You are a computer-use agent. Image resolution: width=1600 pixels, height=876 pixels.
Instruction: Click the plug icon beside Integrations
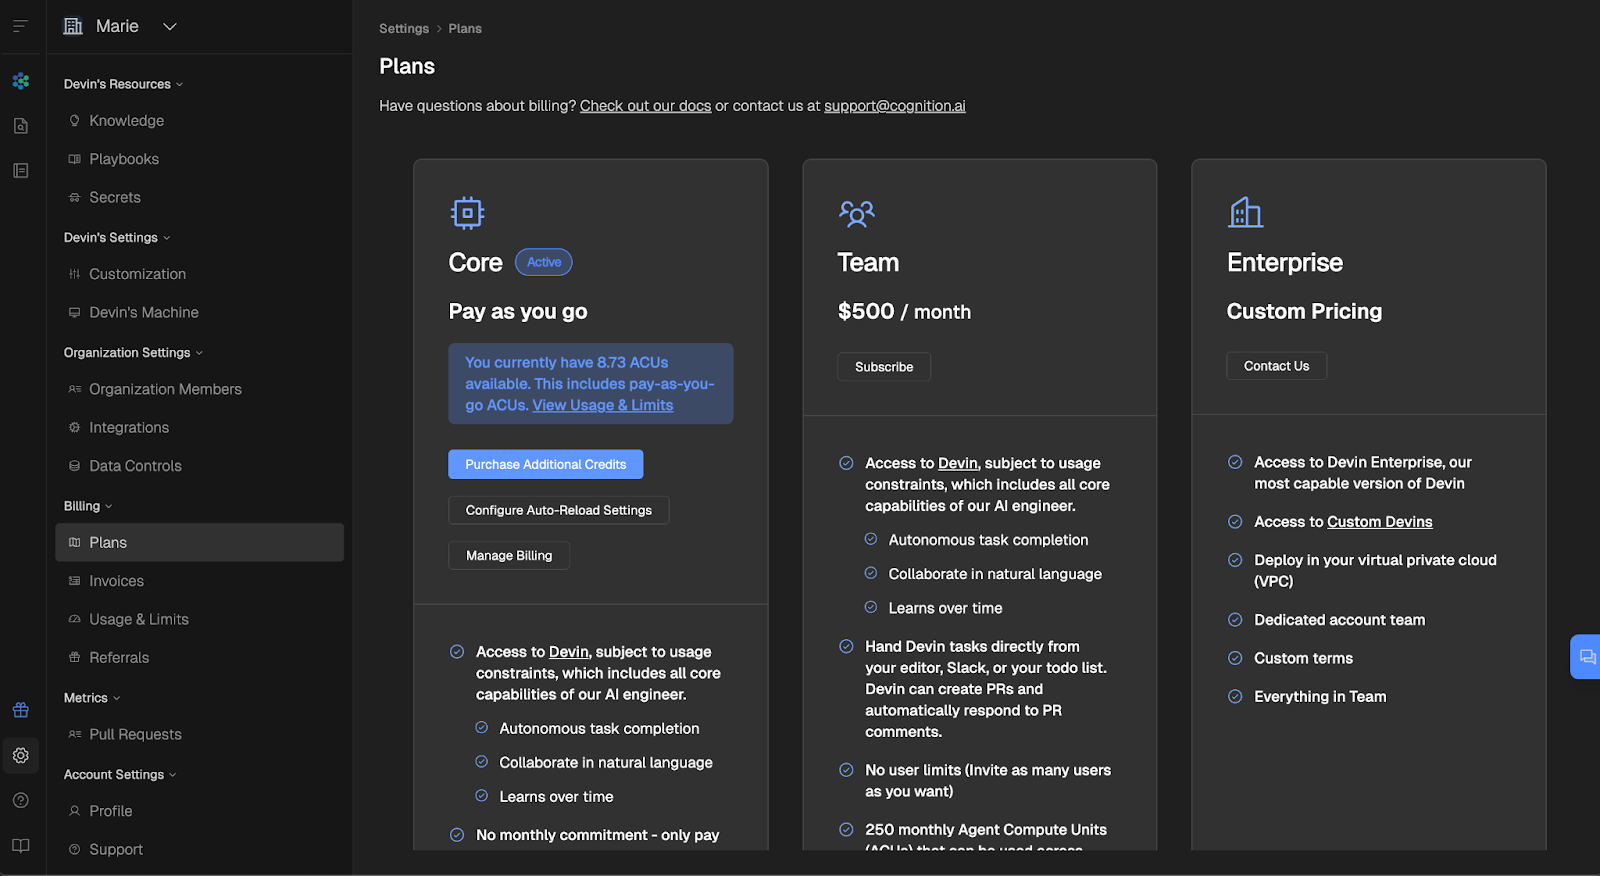tap(74, 427)
